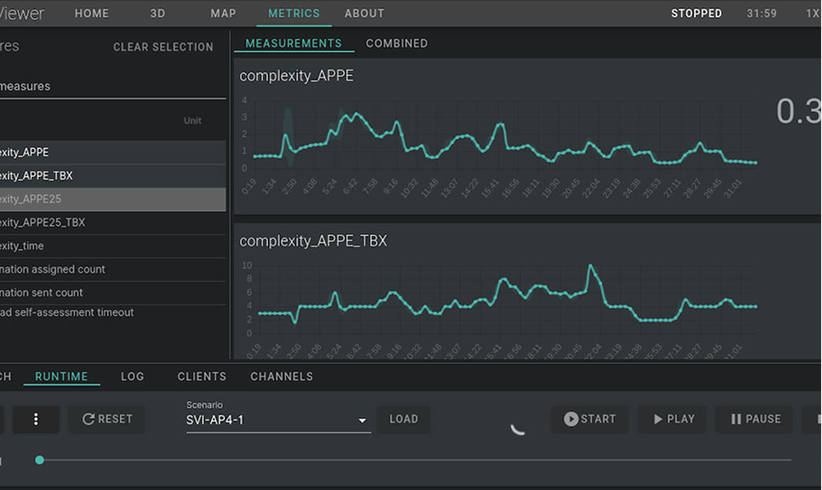Screen dimensions: 822x490
Task: Open the 3D view
Action: (x=158, y=14)
